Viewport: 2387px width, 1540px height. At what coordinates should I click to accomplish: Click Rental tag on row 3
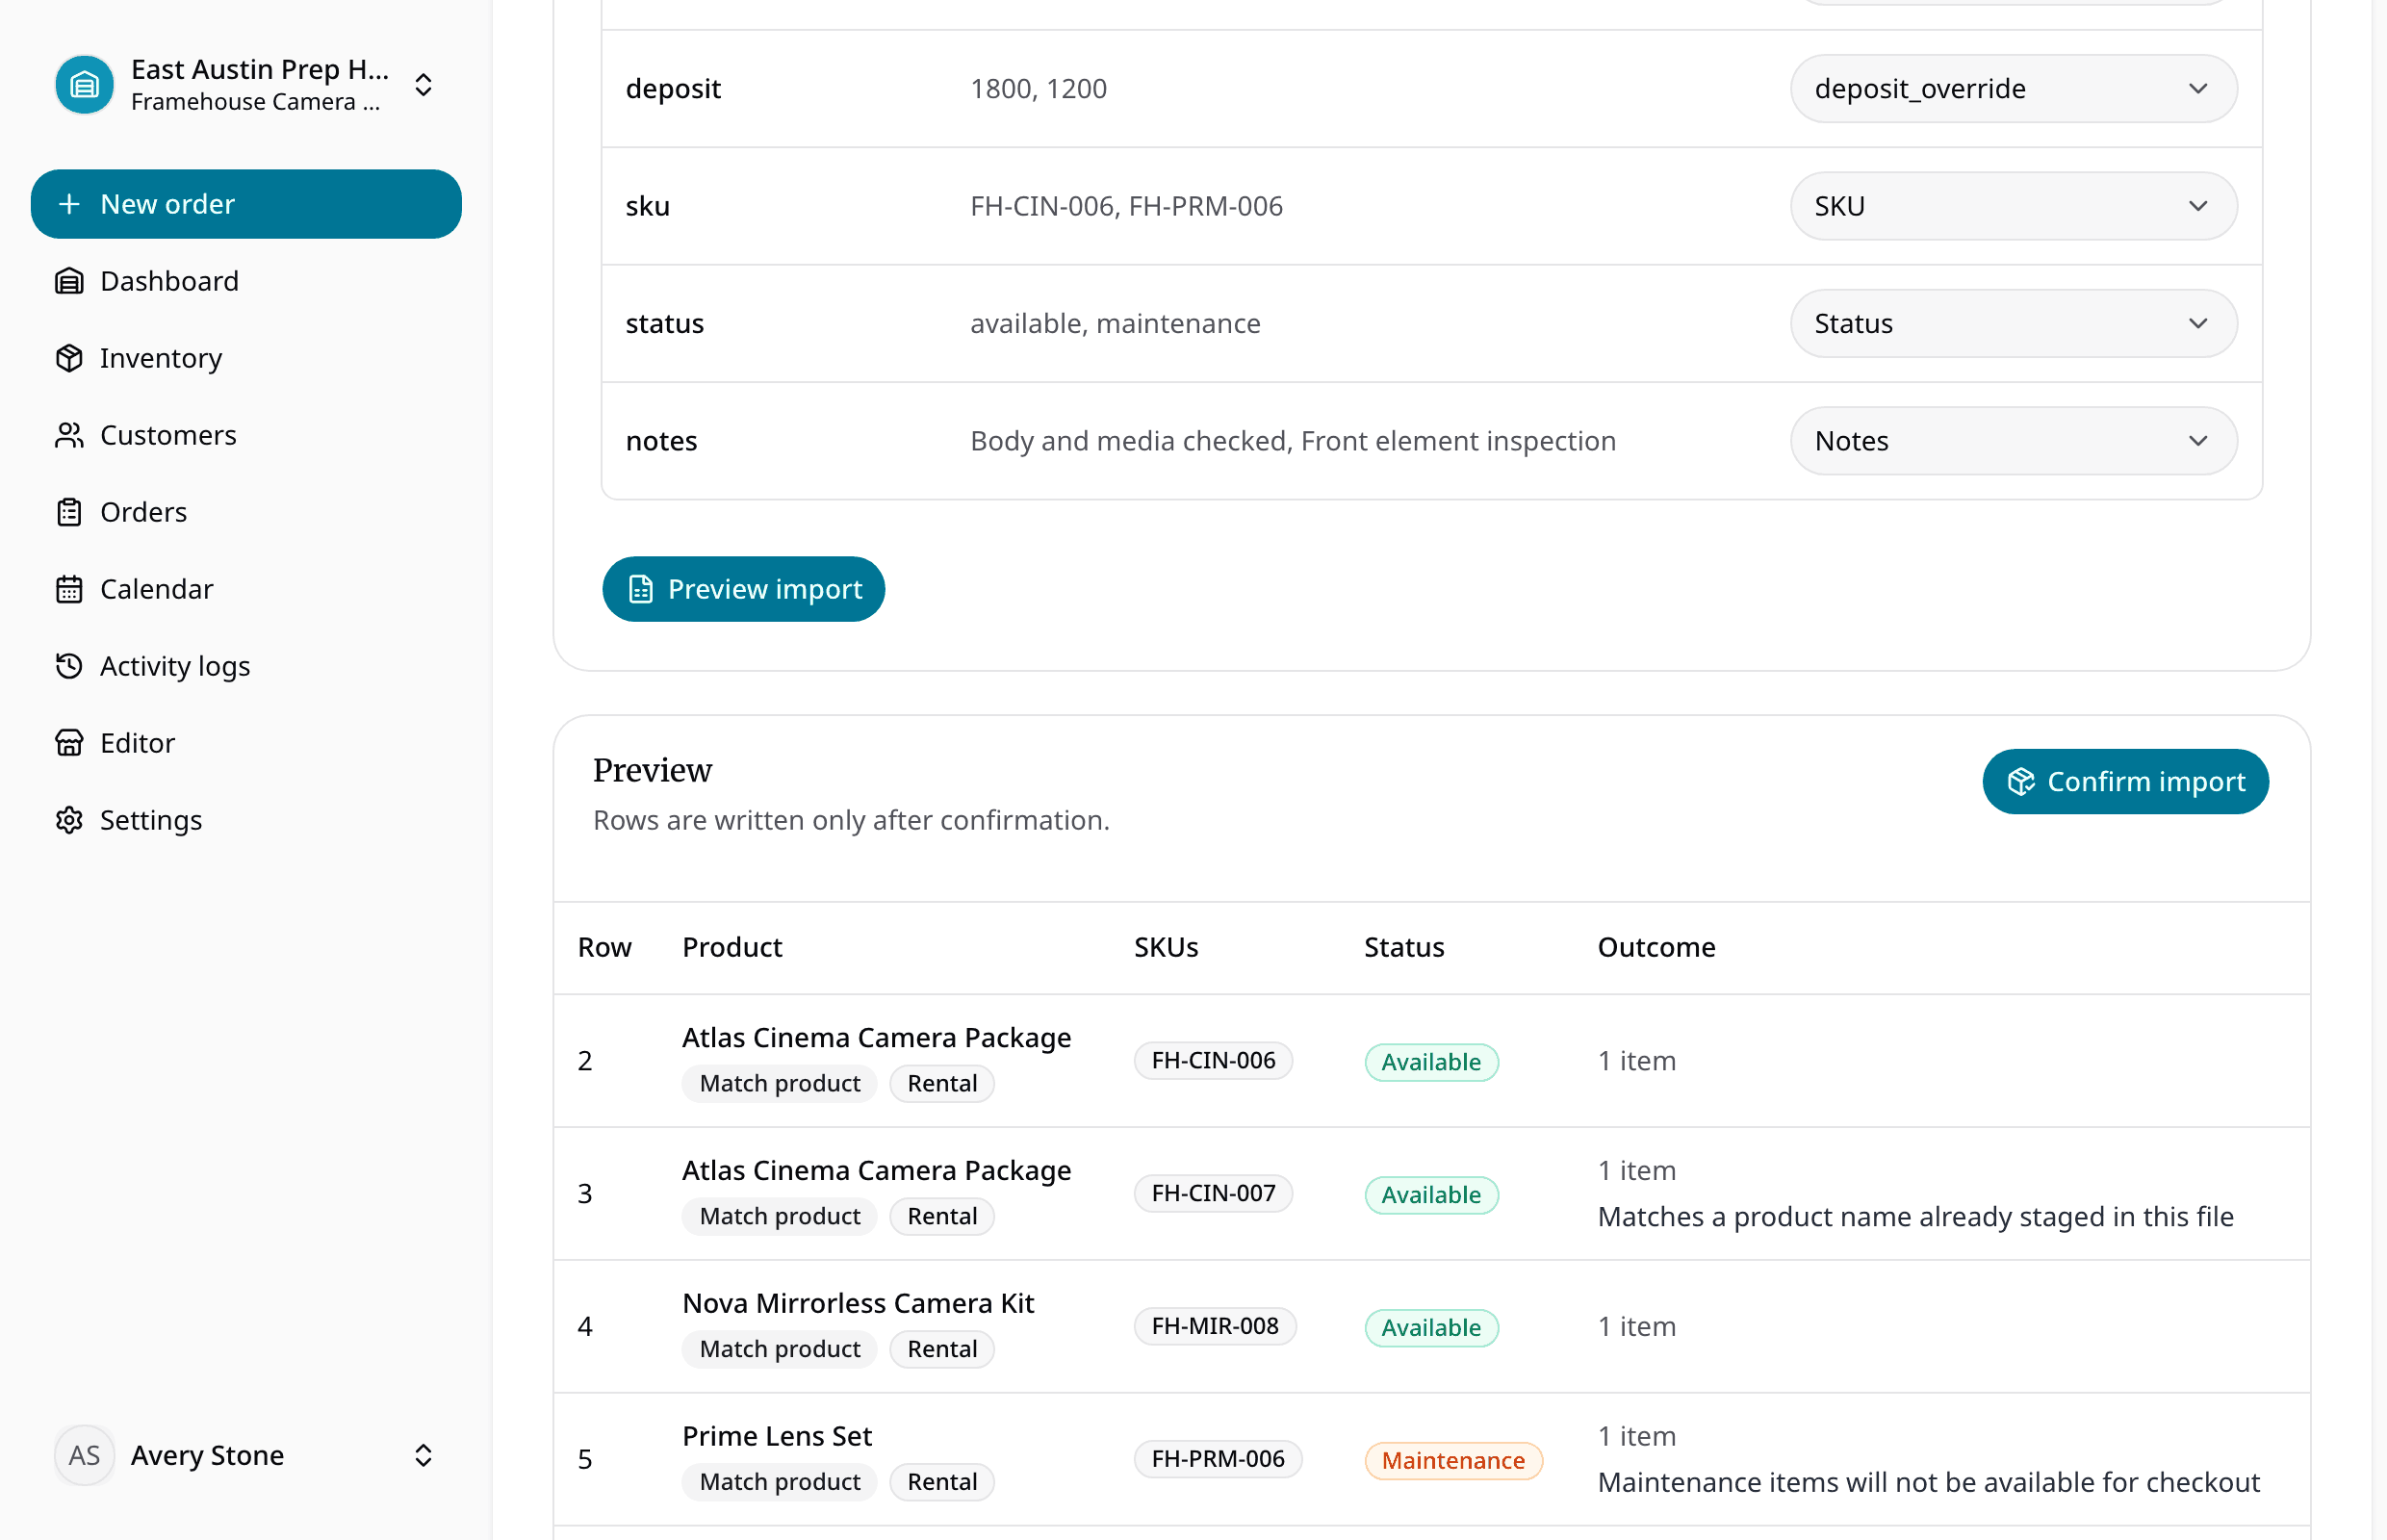(x=941, y=1217)
